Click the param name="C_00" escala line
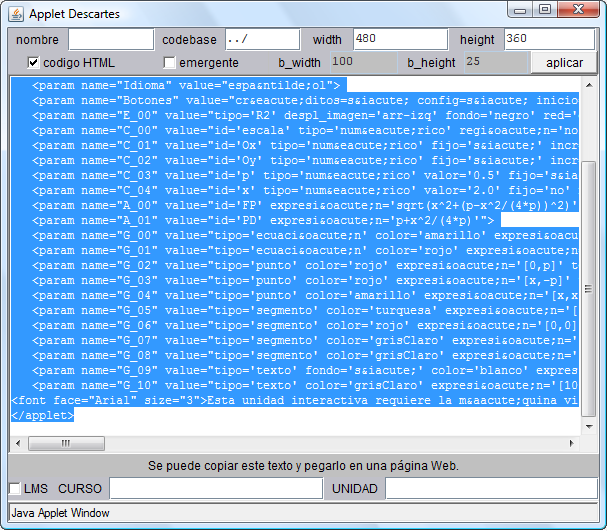Viewport: 608px width, 531px height. point(305,131)
